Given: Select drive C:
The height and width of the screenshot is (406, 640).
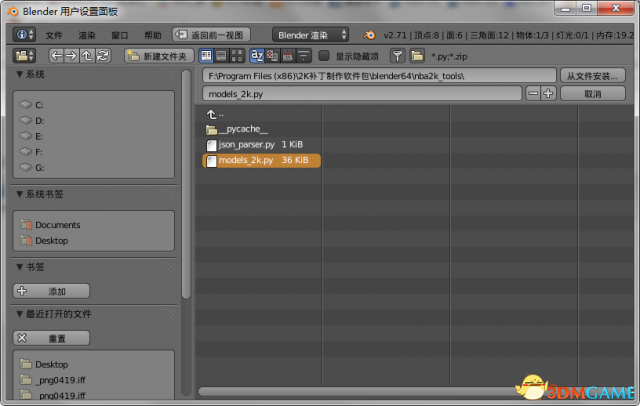Looking at the screenshot, I should pyautogui.click(x=93, y=105).
